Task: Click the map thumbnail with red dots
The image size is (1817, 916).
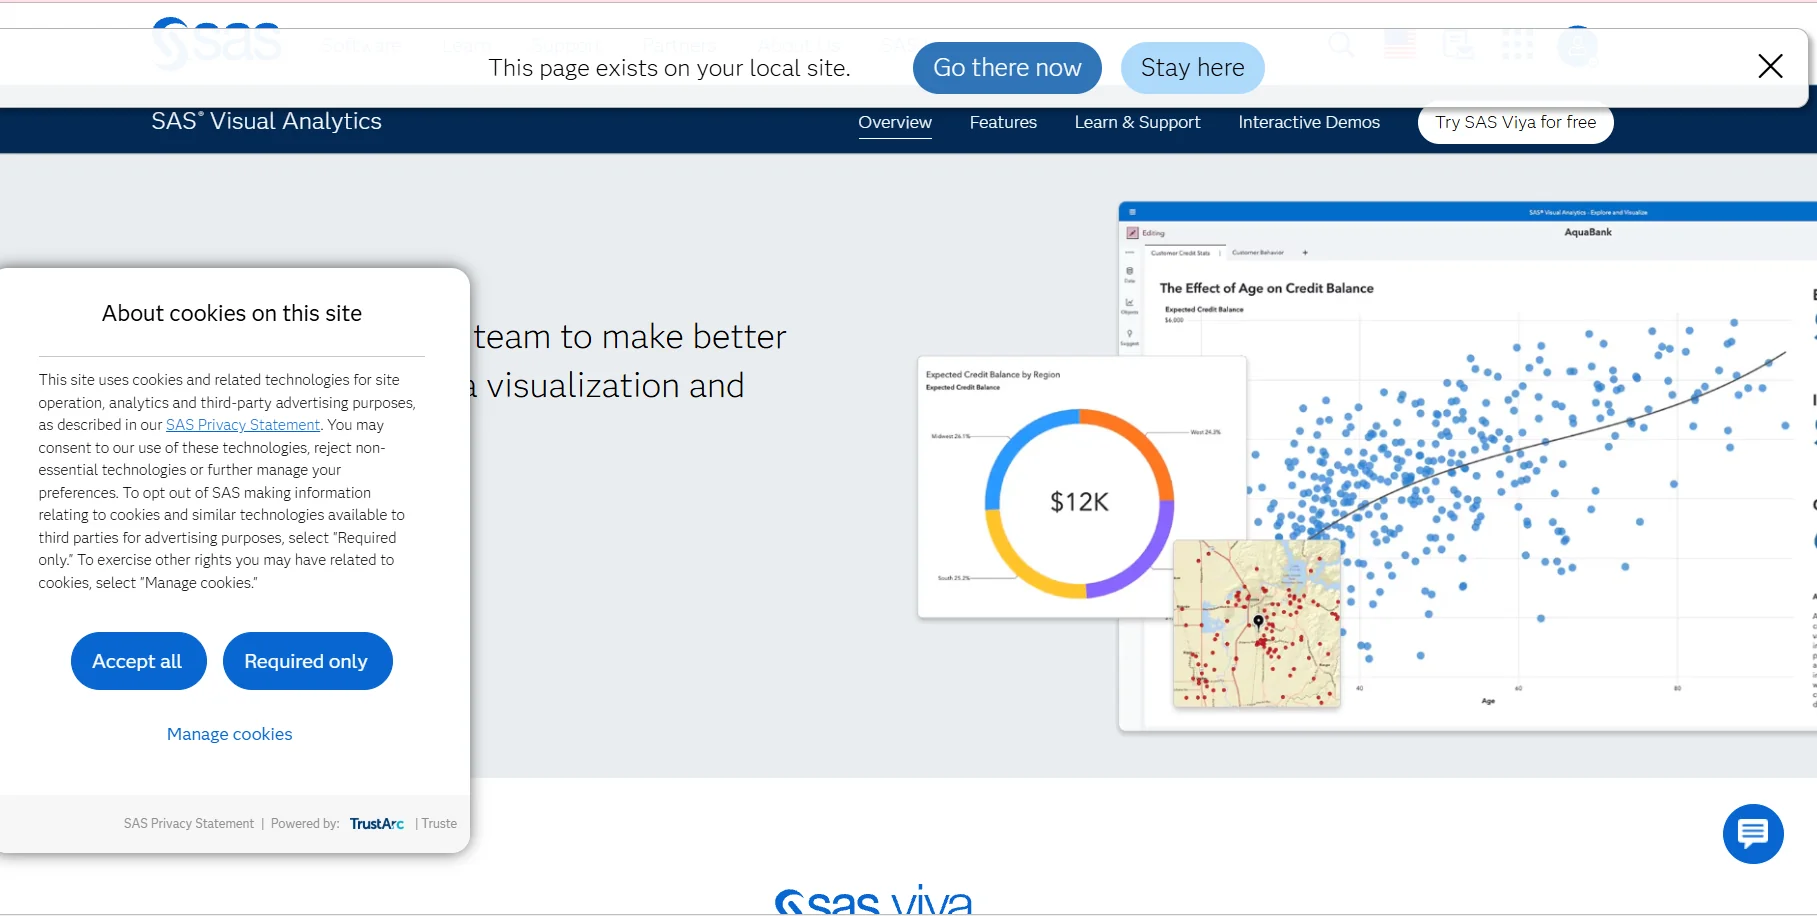Action: [x=1256, y=624]
